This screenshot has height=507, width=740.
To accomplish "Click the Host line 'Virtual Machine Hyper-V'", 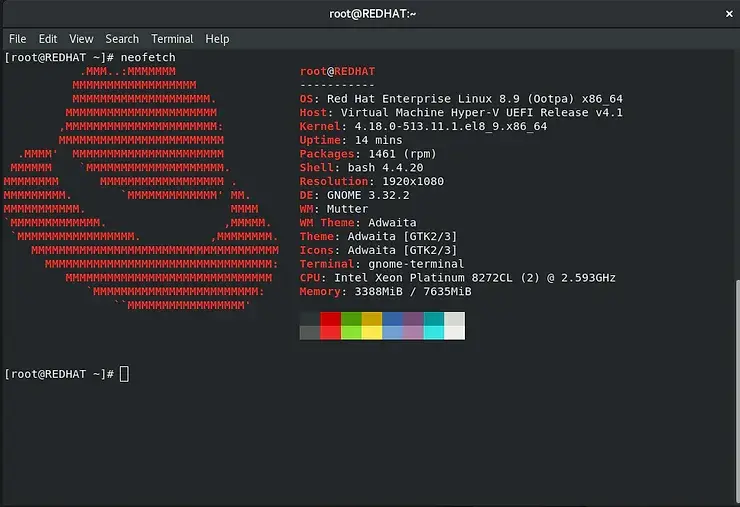I will pos(461,112).
